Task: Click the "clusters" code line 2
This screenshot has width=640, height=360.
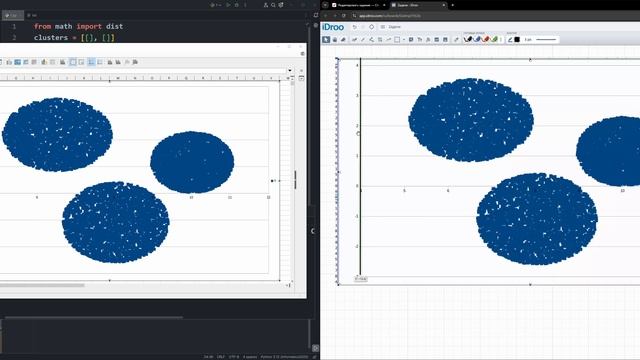Action: coord(74,38)
